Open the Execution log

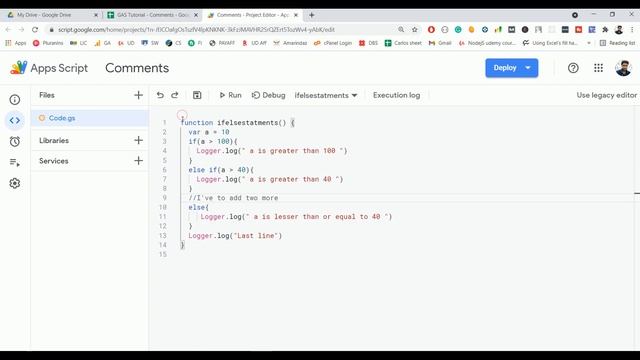pos(396,95)
